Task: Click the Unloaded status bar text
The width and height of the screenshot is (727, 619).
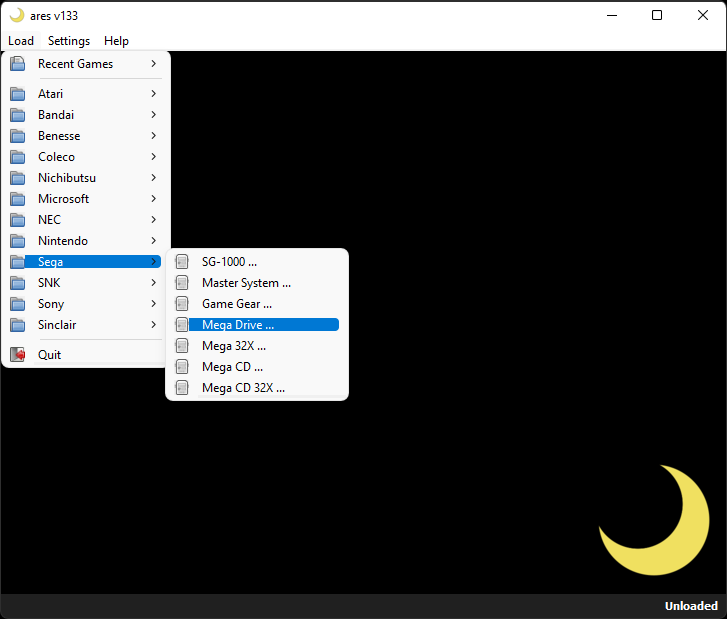Action: pos(691,606)
